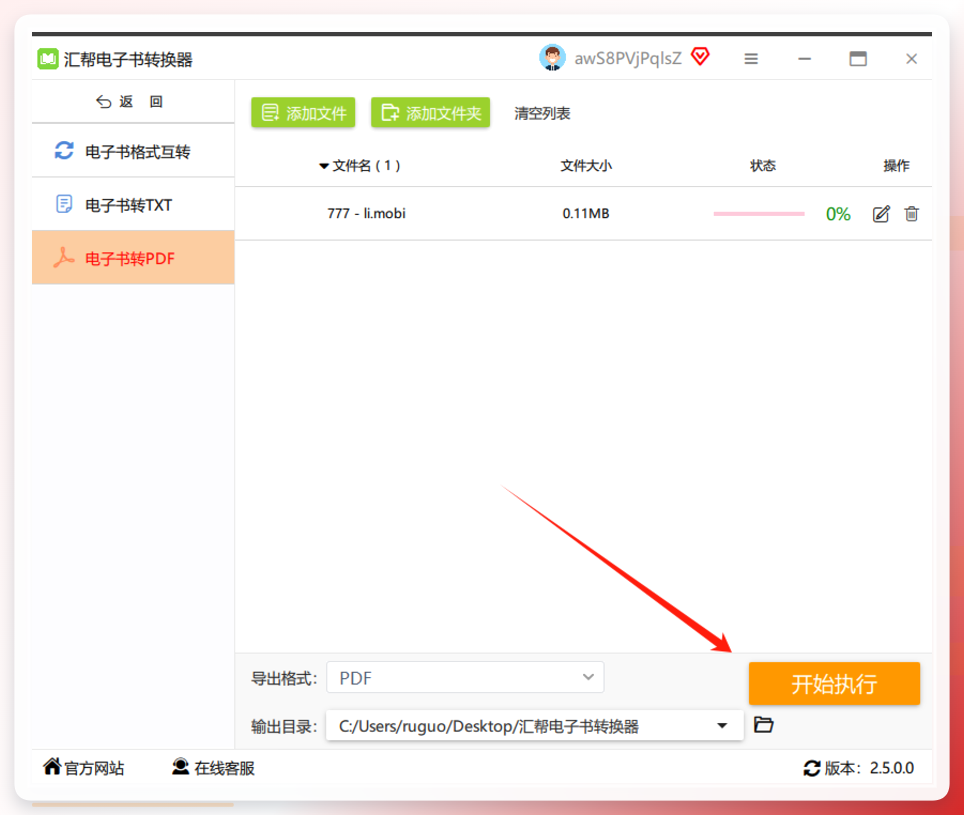Collapse the 文件名 (1) column sort triangle

pyautogui.click(x=323, y=166)
